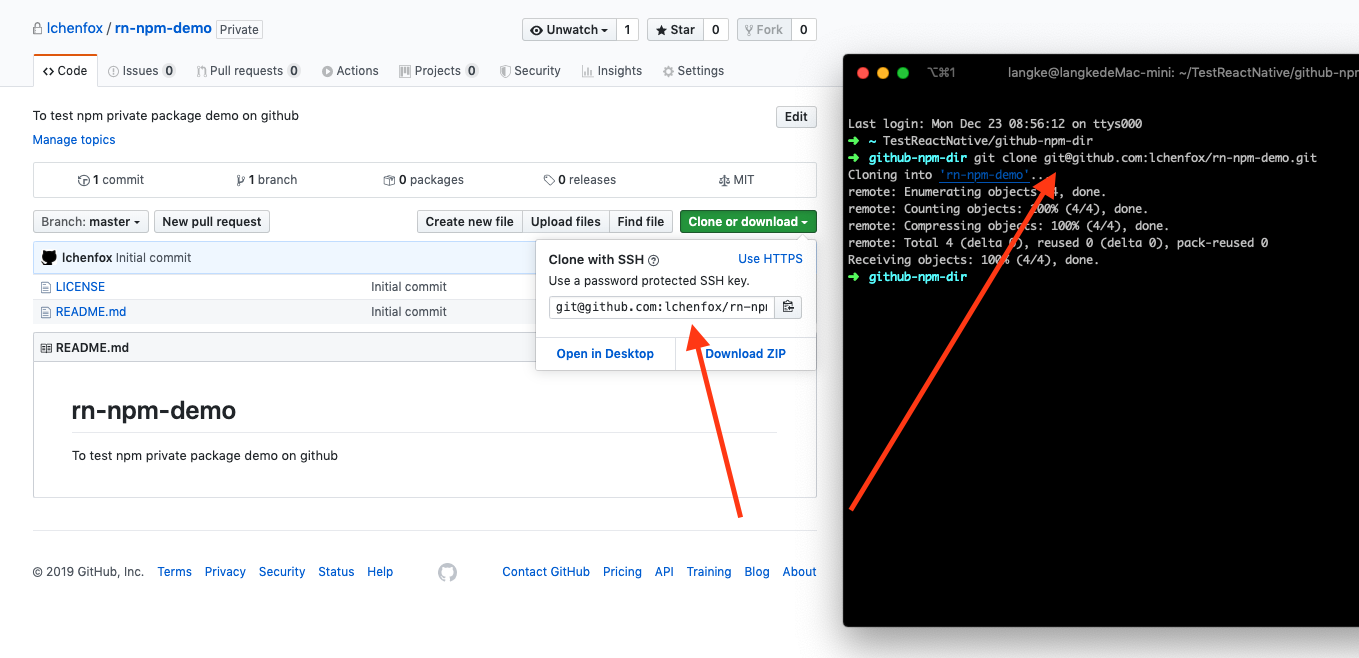Go to the Actions tab
This screenshot has width=1359, height=658.
[x=350, y=71]
